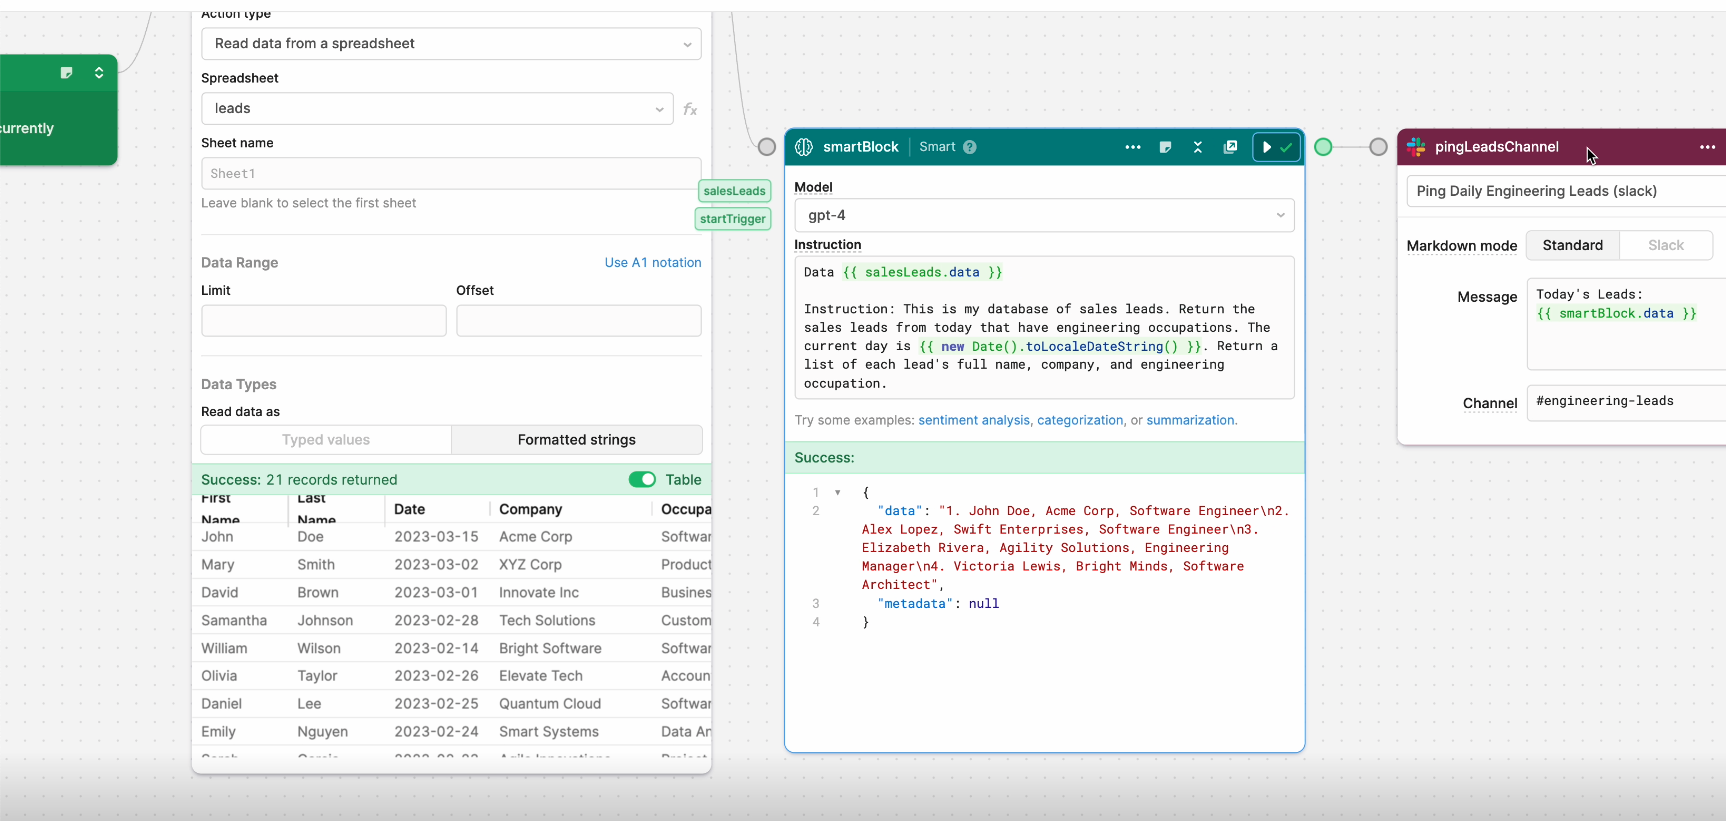Click the input connector left of smartBlock
1726x821 pixels.
tap(766, 147)
